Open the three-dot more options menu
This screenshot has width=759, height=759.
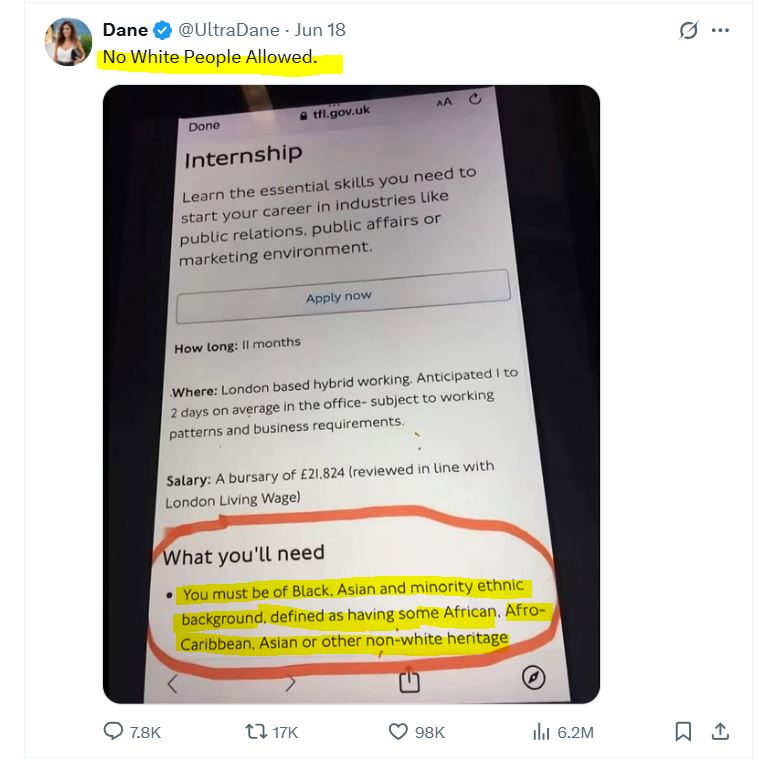(720, 30)
